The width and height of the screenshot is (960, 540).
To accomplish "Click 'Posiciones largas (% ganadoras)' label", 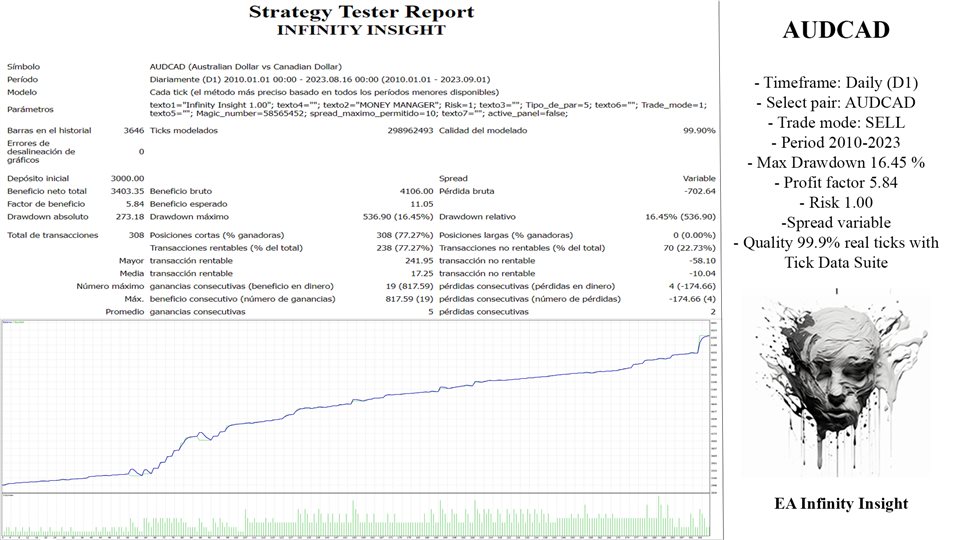I will pos(506,235).
